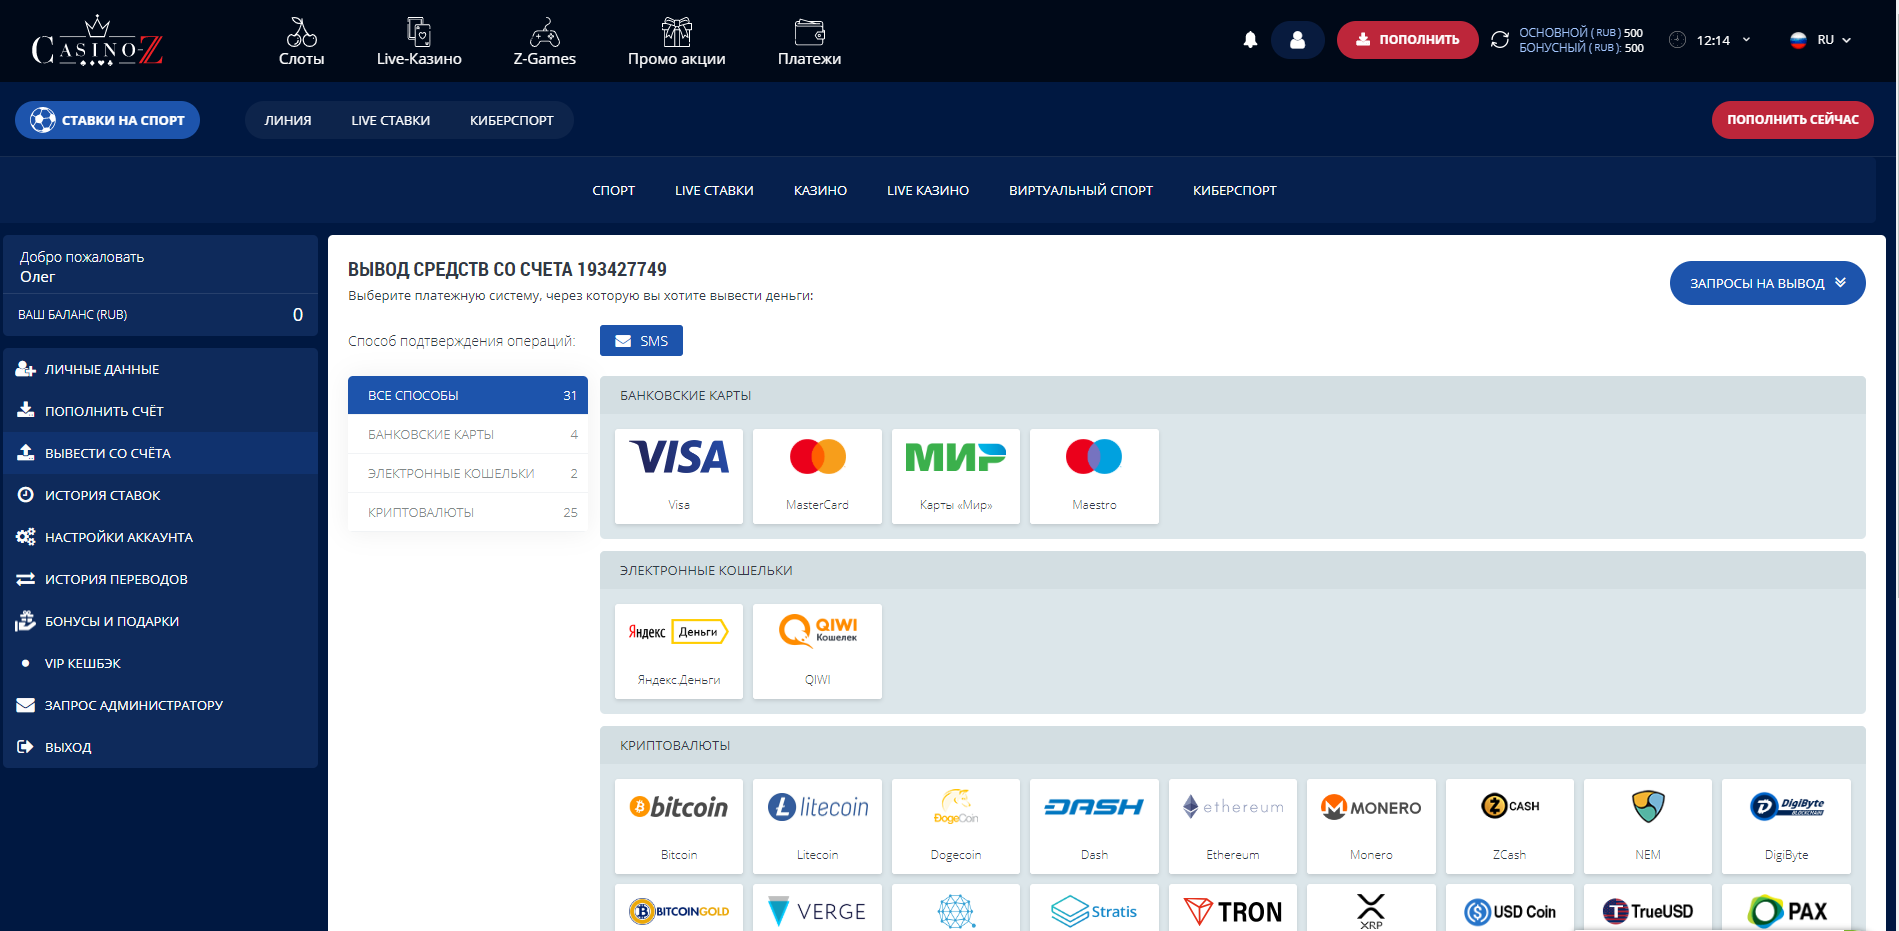Select ZCash withdrawal option
The height and width of the screenshot is (931, 1899).
pos(1510,826)
